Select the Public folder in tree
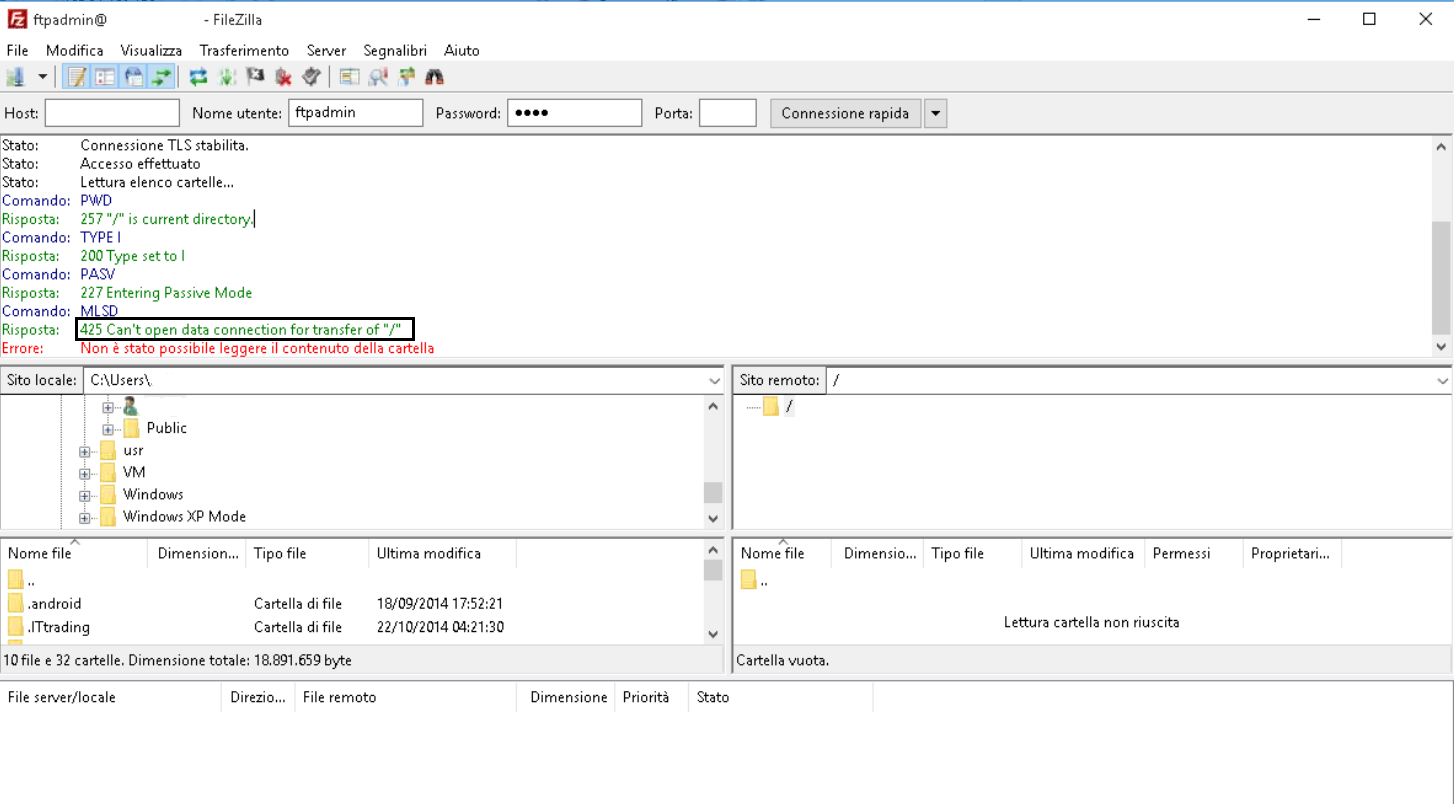Viewport: 1454px width, 804px height. [166, 428]
